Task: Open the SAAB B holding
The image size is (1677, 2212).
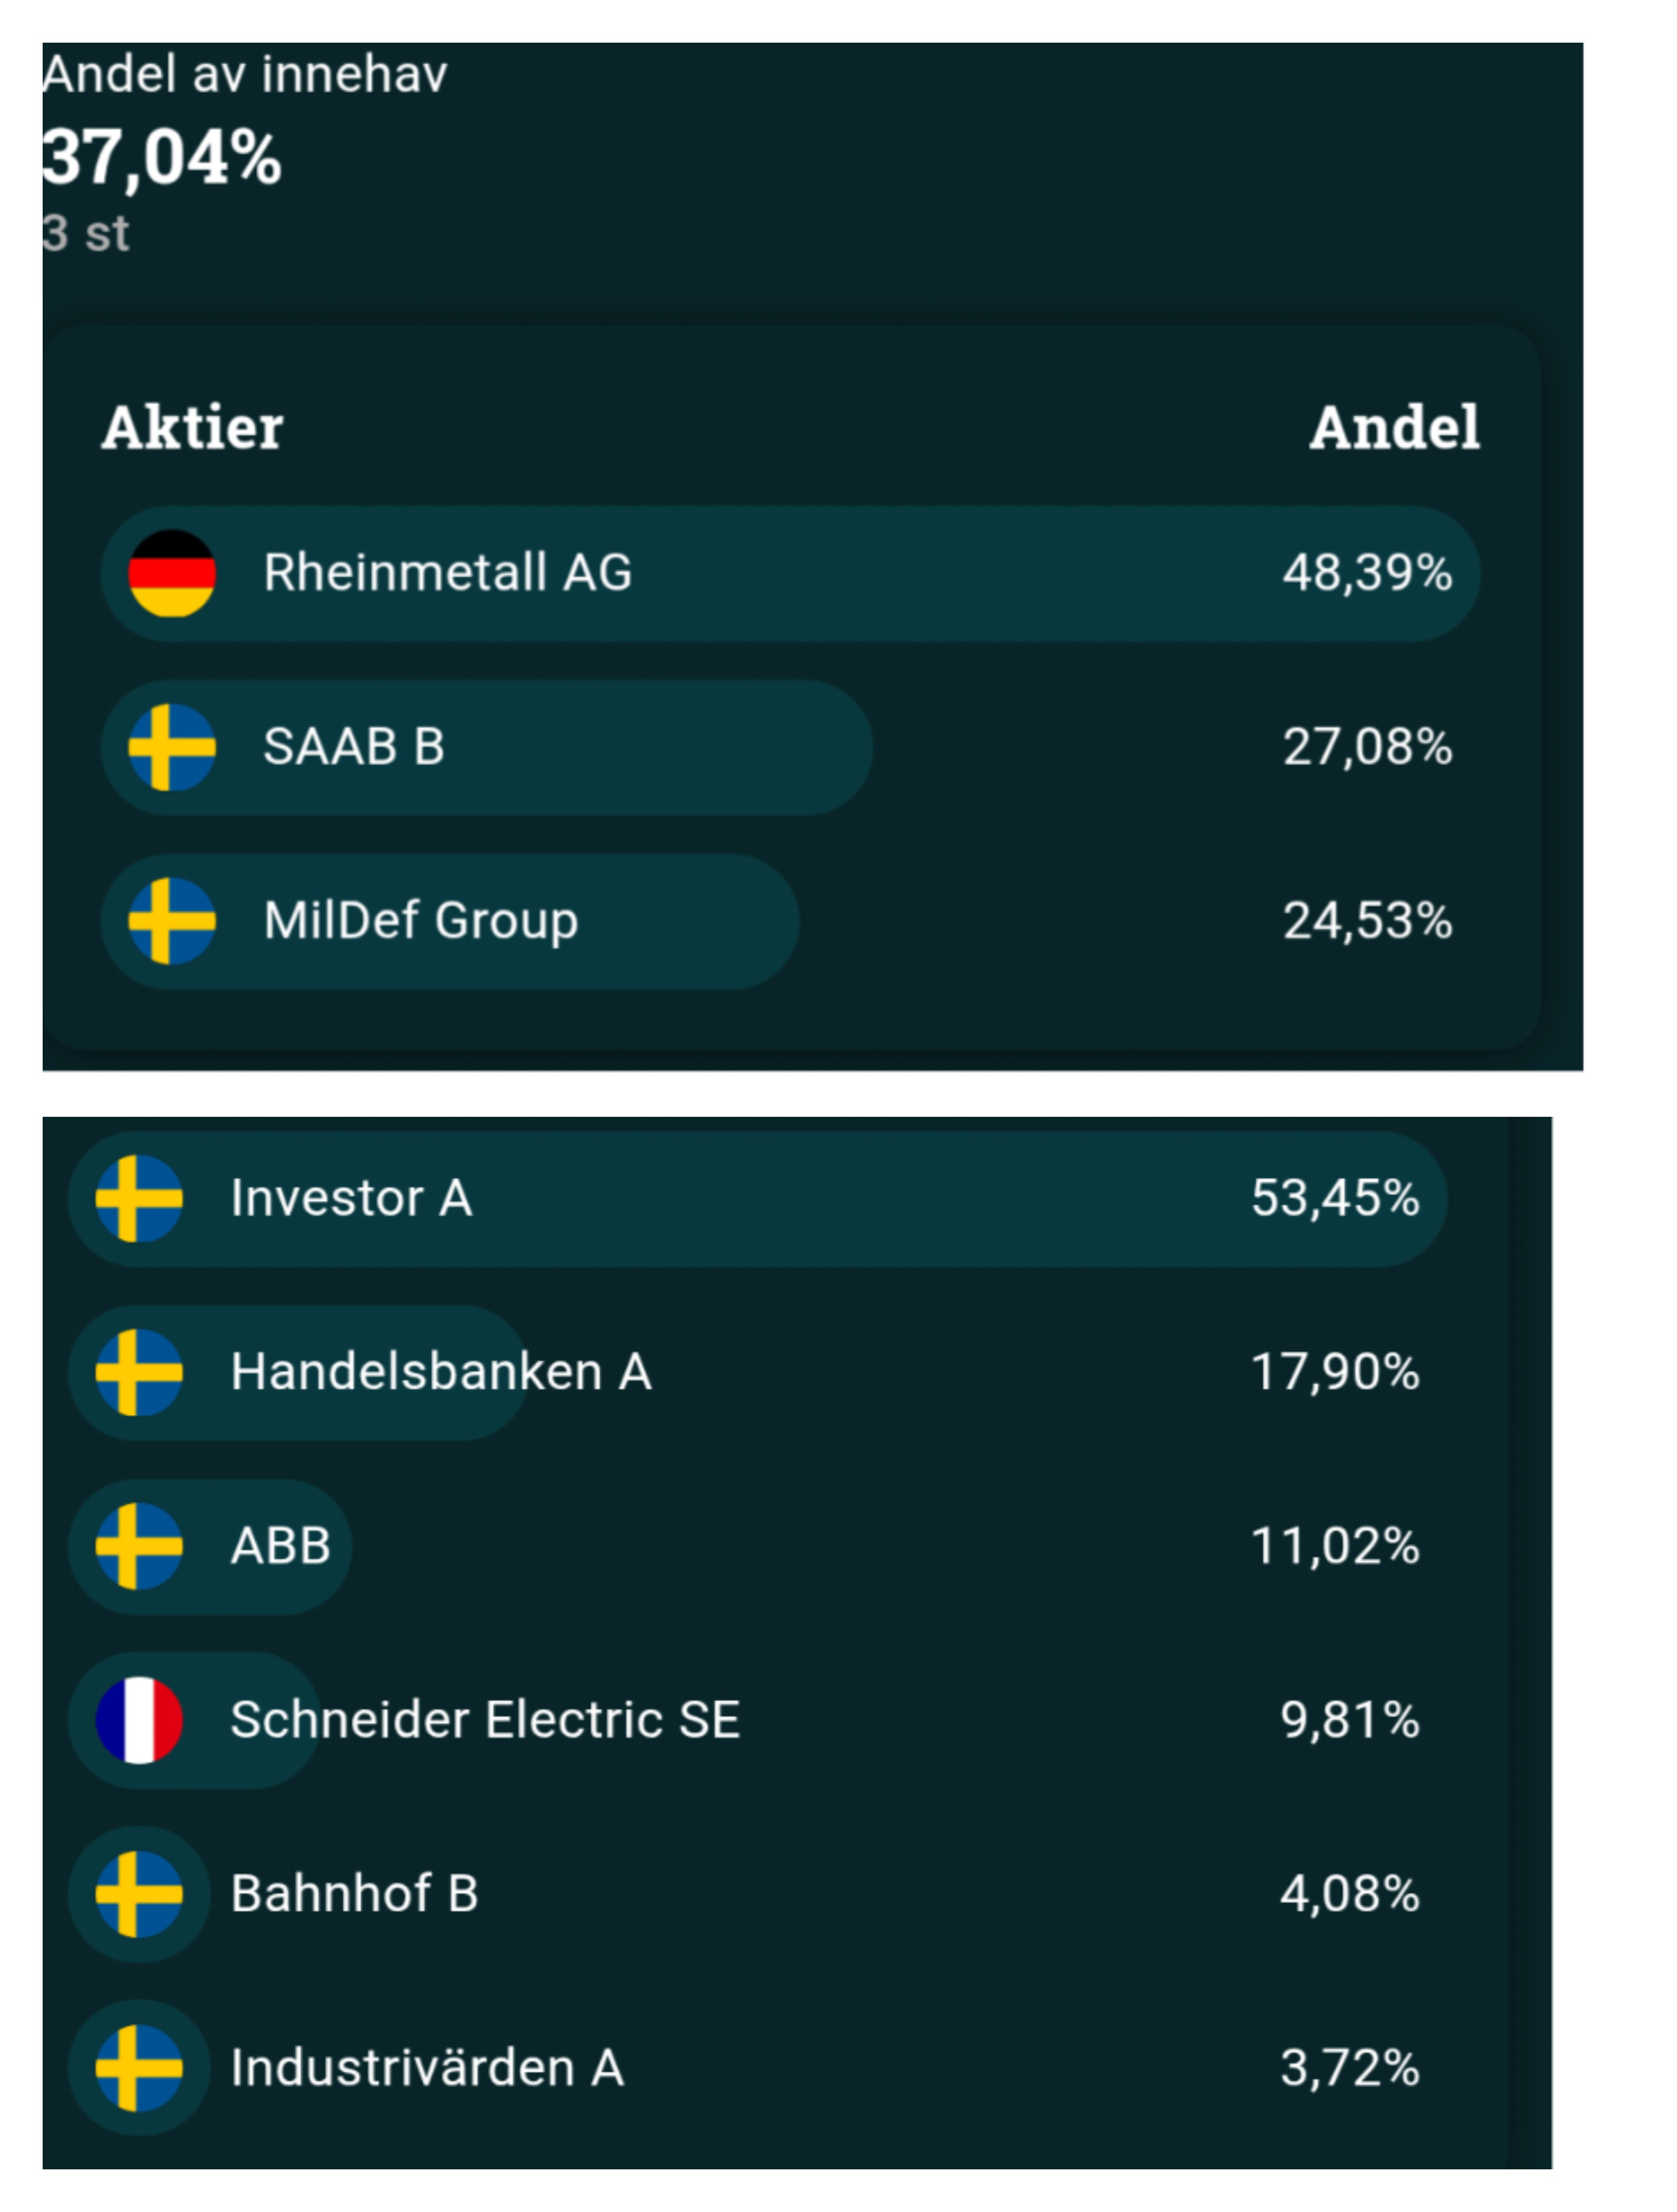Action: 353,747
